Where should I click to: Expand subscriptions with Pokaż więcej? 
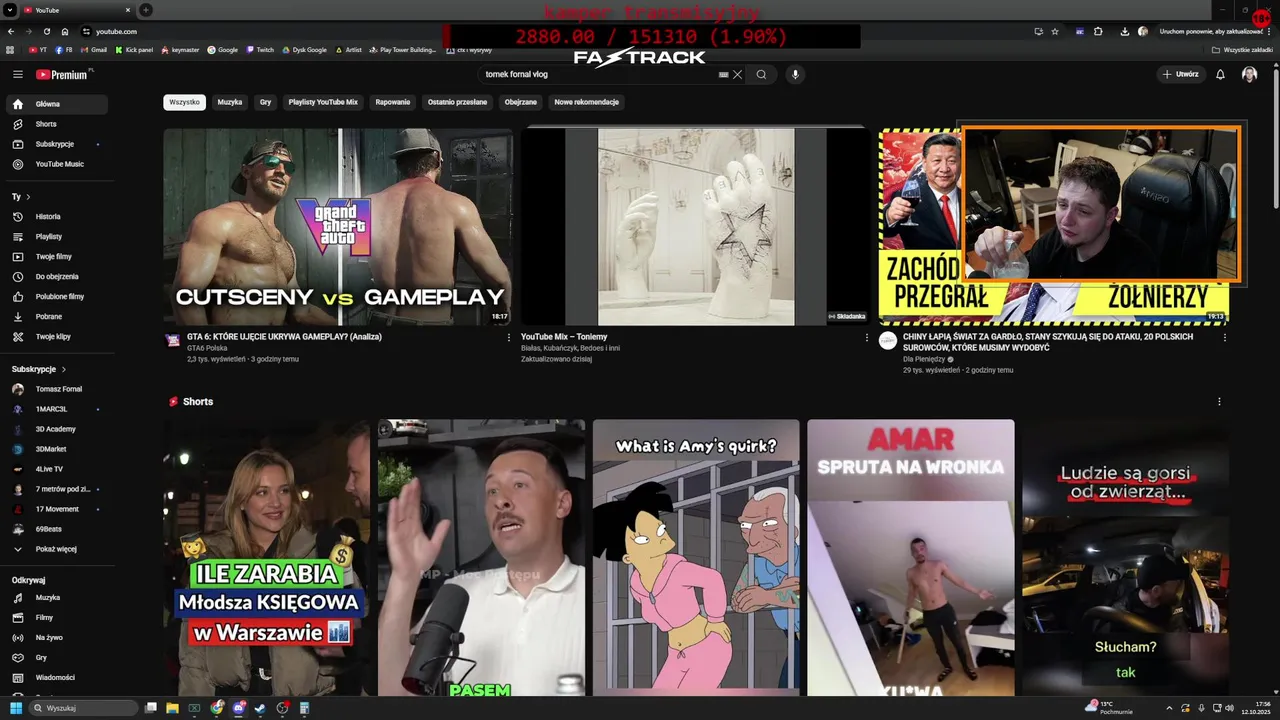(56, 549)
